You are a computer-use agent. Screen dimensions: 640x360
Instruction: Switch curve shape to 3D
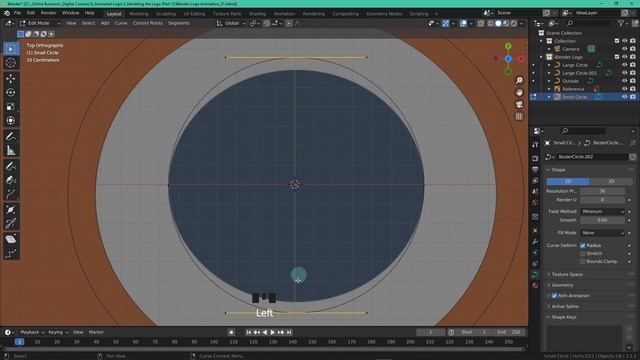coord(611,181)
